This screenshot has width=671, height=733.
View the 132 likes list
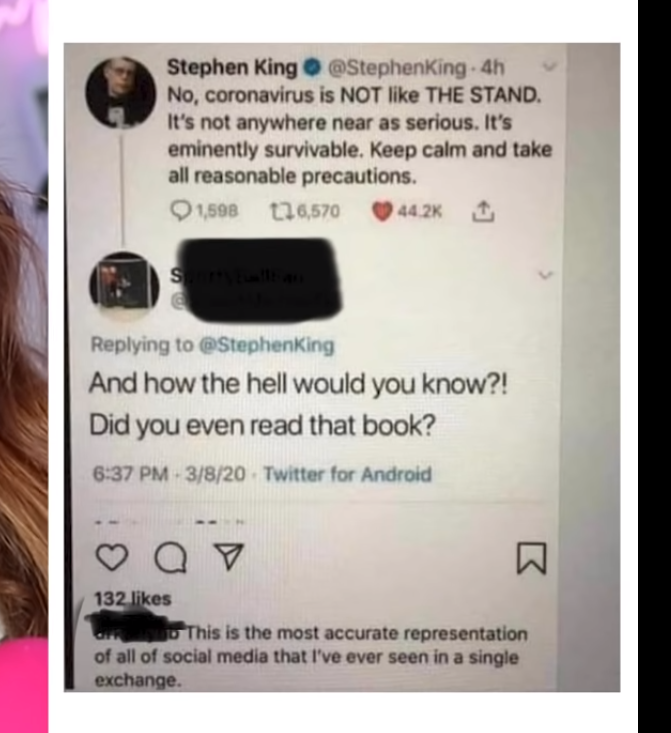[133, 599]
